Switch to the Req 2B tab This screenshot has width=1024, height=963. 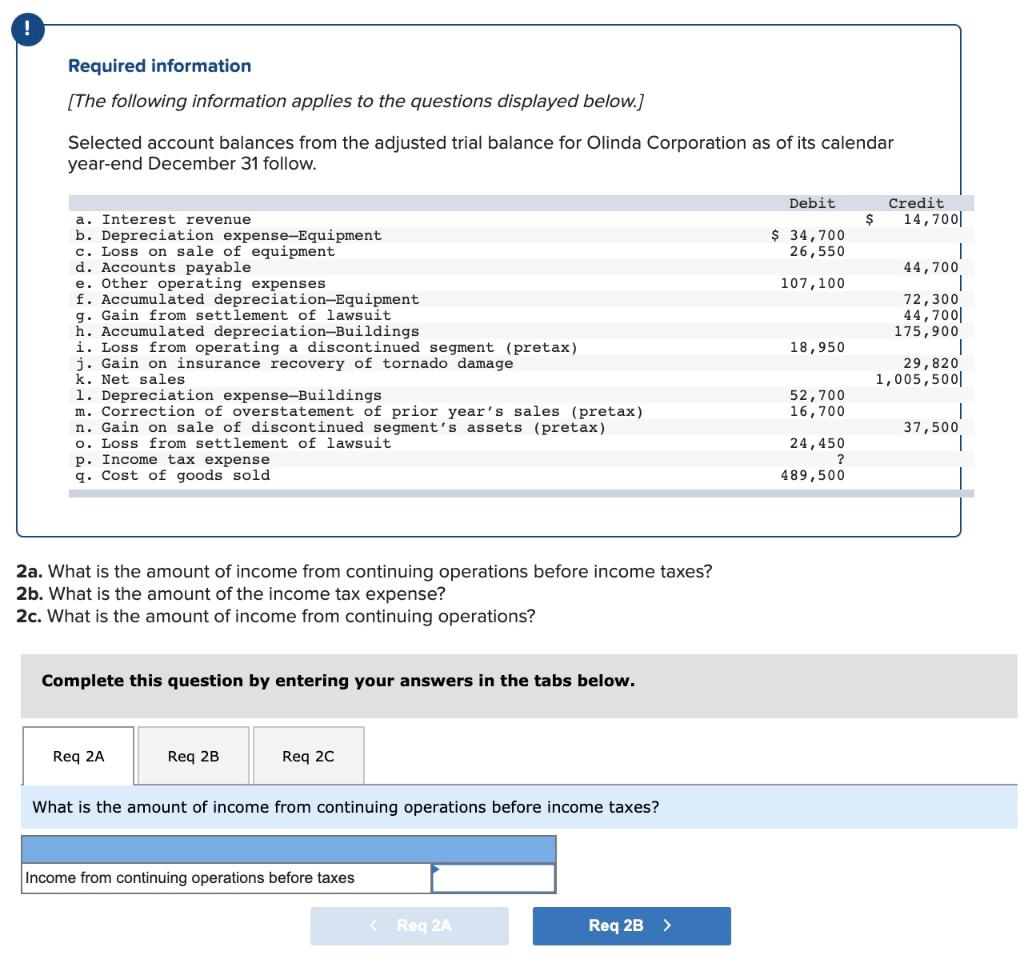[192, 756]
